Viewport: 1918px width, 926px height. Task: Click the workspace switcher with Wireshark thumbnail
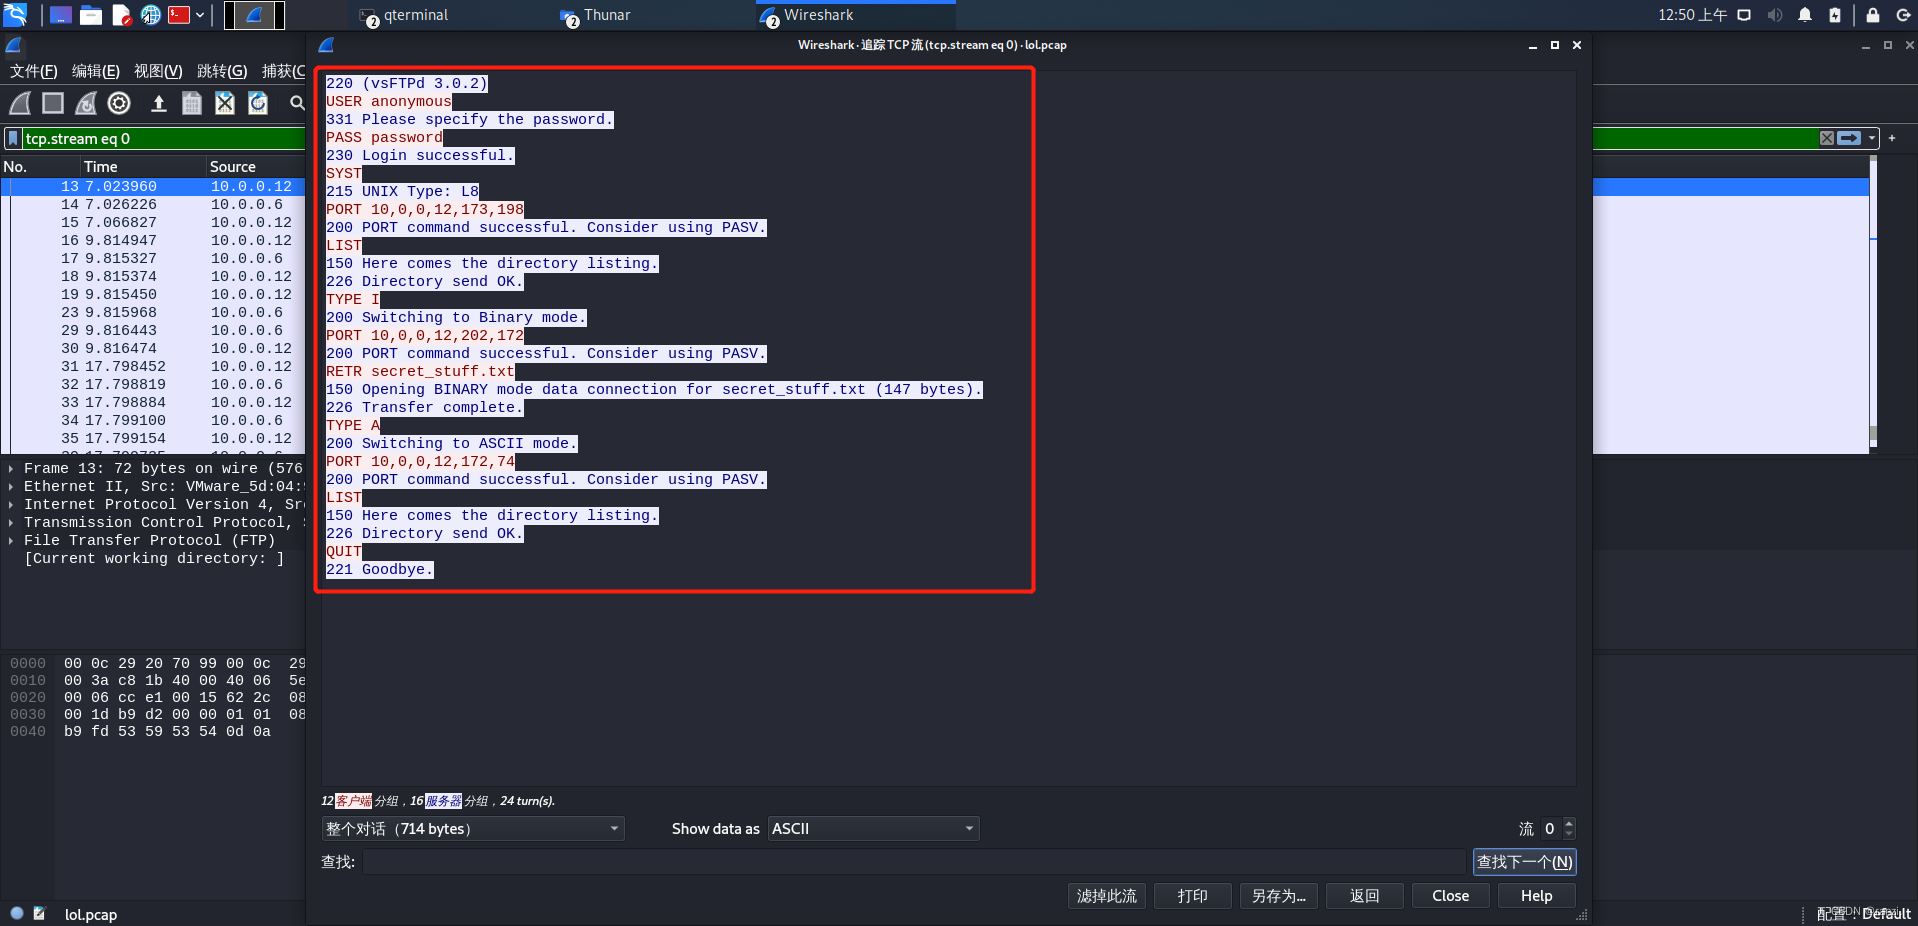pos(254,15)
